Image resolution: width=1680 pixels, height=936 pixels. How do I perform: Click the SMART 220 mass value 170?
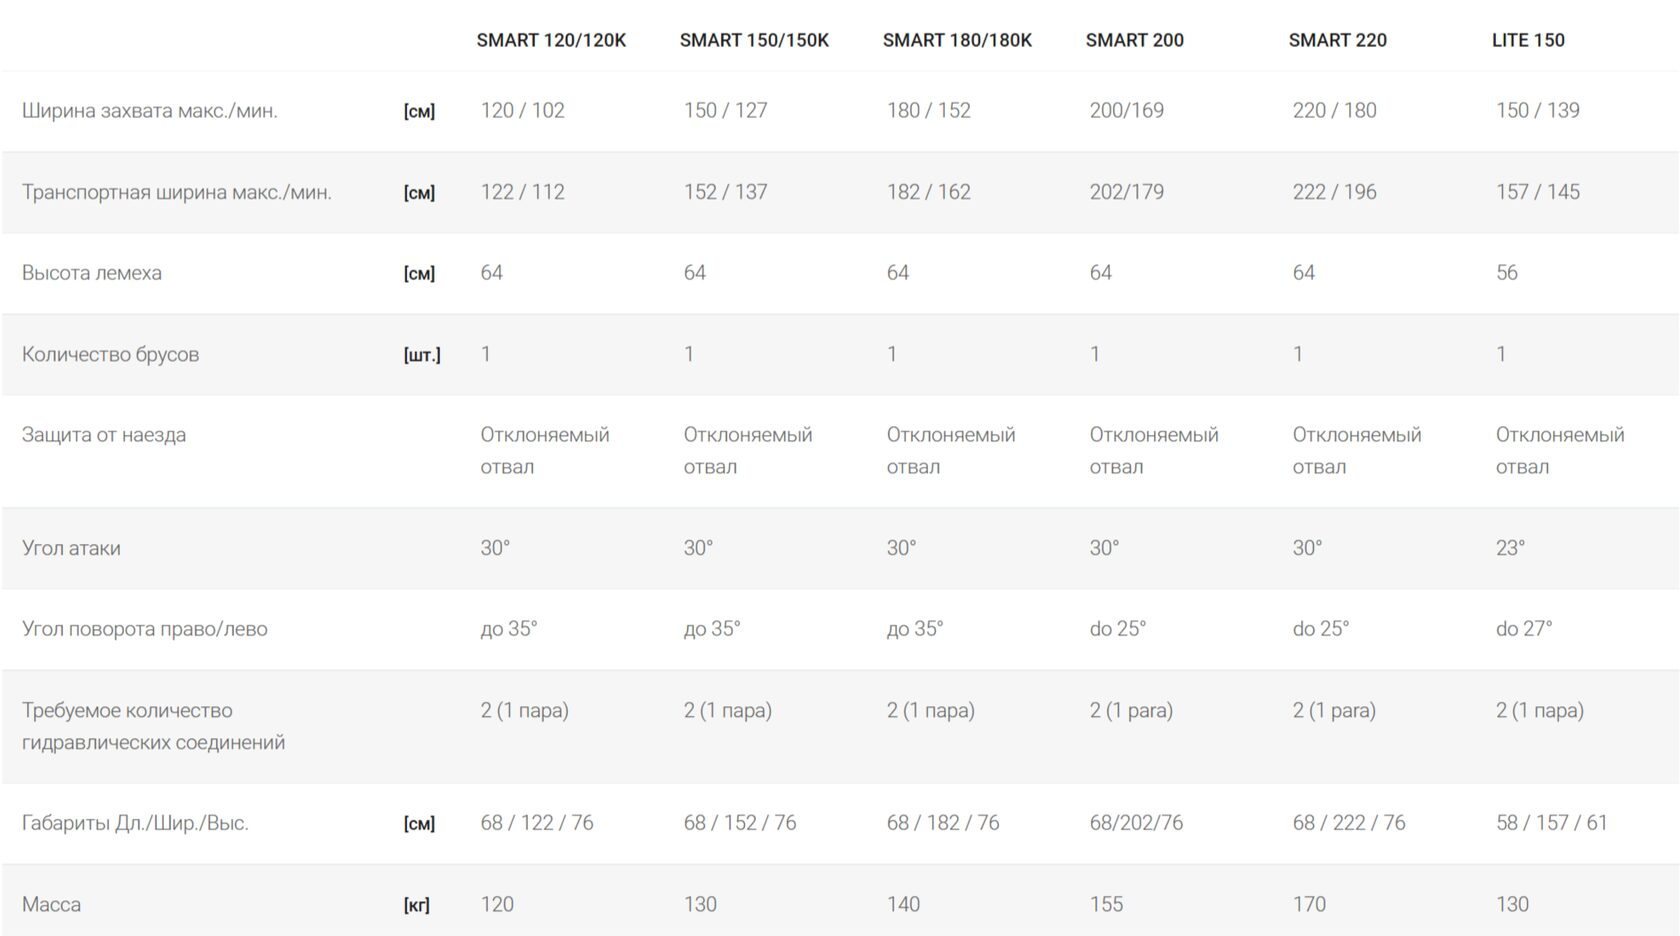pos(1309,904)
